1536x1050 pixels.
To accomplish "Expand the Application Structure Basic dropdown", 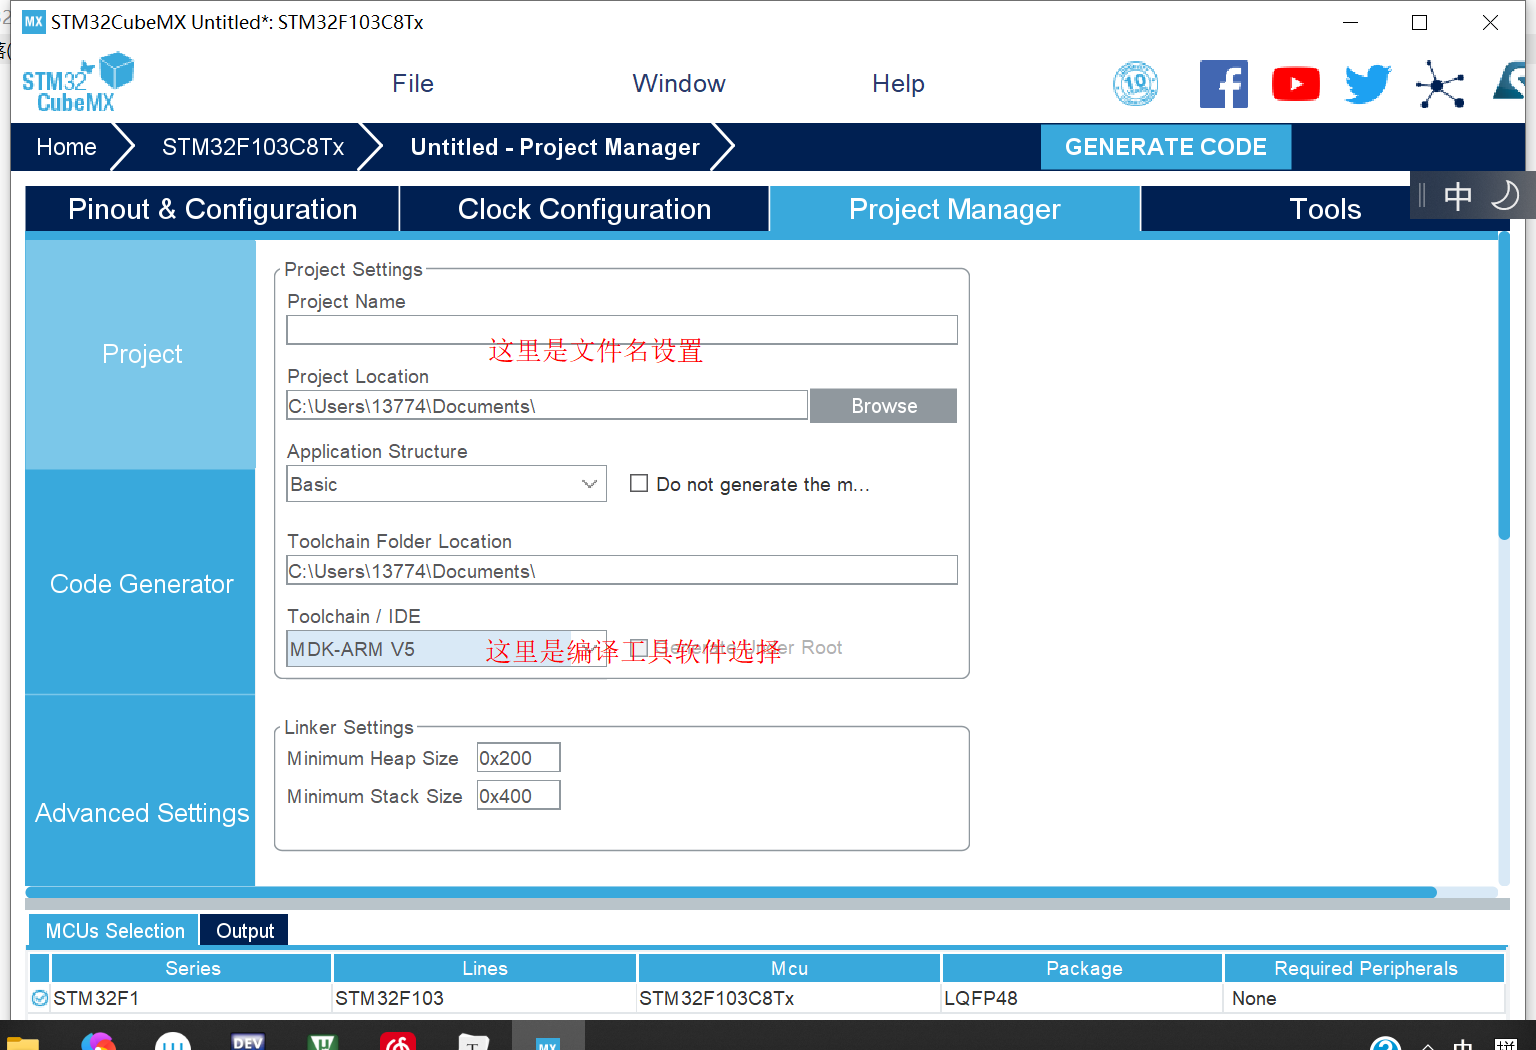I will tap(446, 484).
